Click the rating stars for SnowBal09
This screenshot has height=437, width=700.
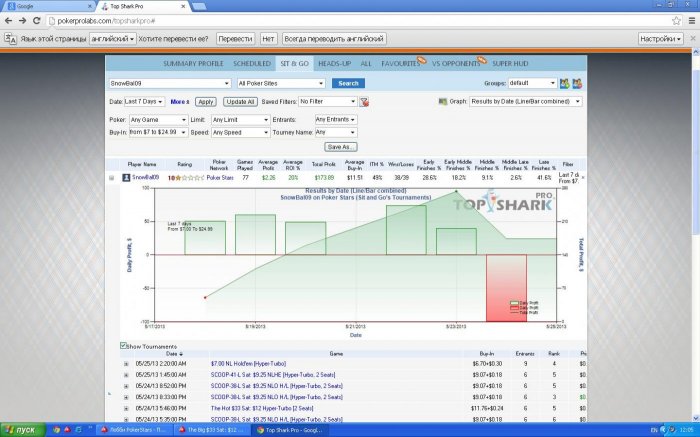(x=186, y=177)
